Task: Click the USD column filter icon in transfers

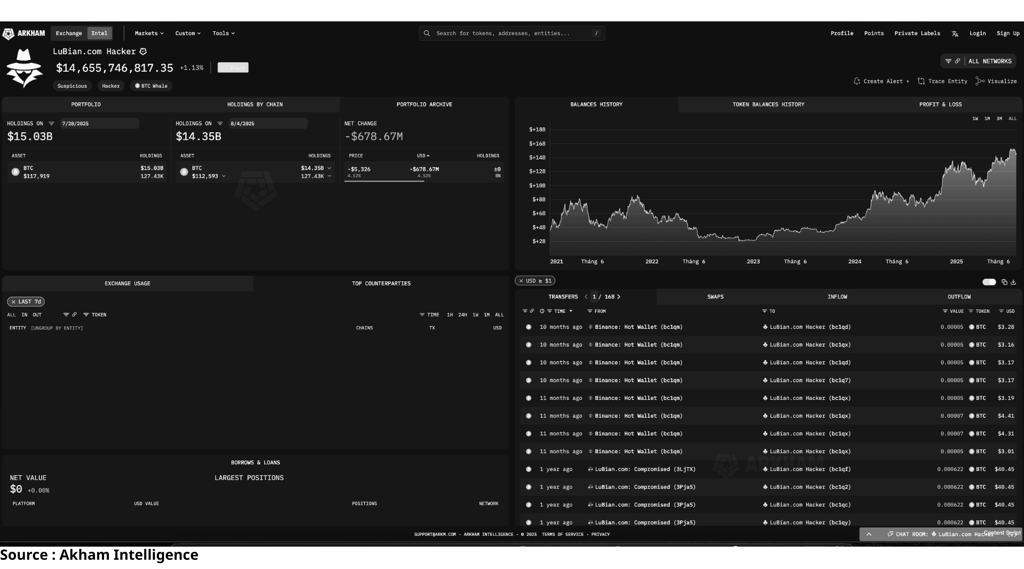Action: (1001, 312)
